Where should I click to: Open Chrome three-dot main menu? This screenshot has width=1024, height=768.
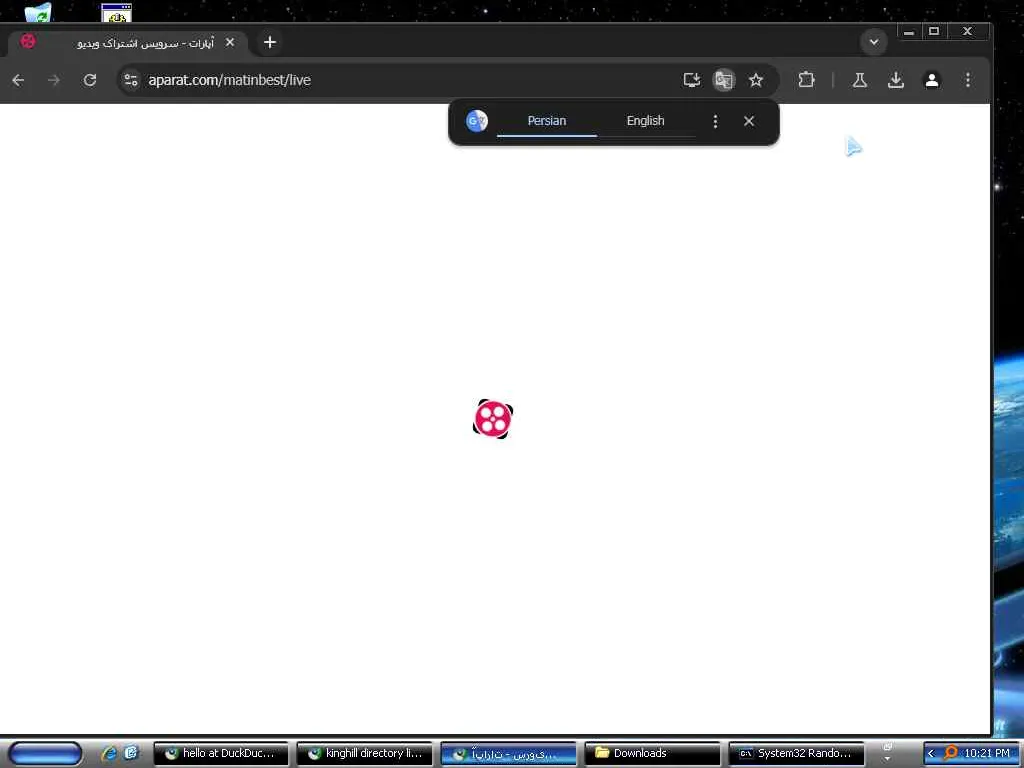968,80
